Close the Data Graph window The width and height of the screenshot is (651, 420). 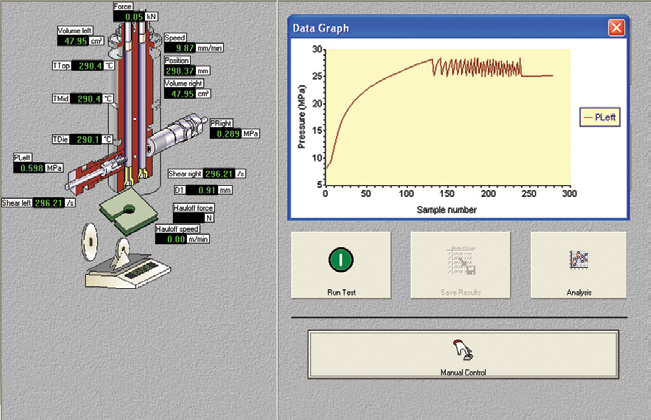click(615, 28)
